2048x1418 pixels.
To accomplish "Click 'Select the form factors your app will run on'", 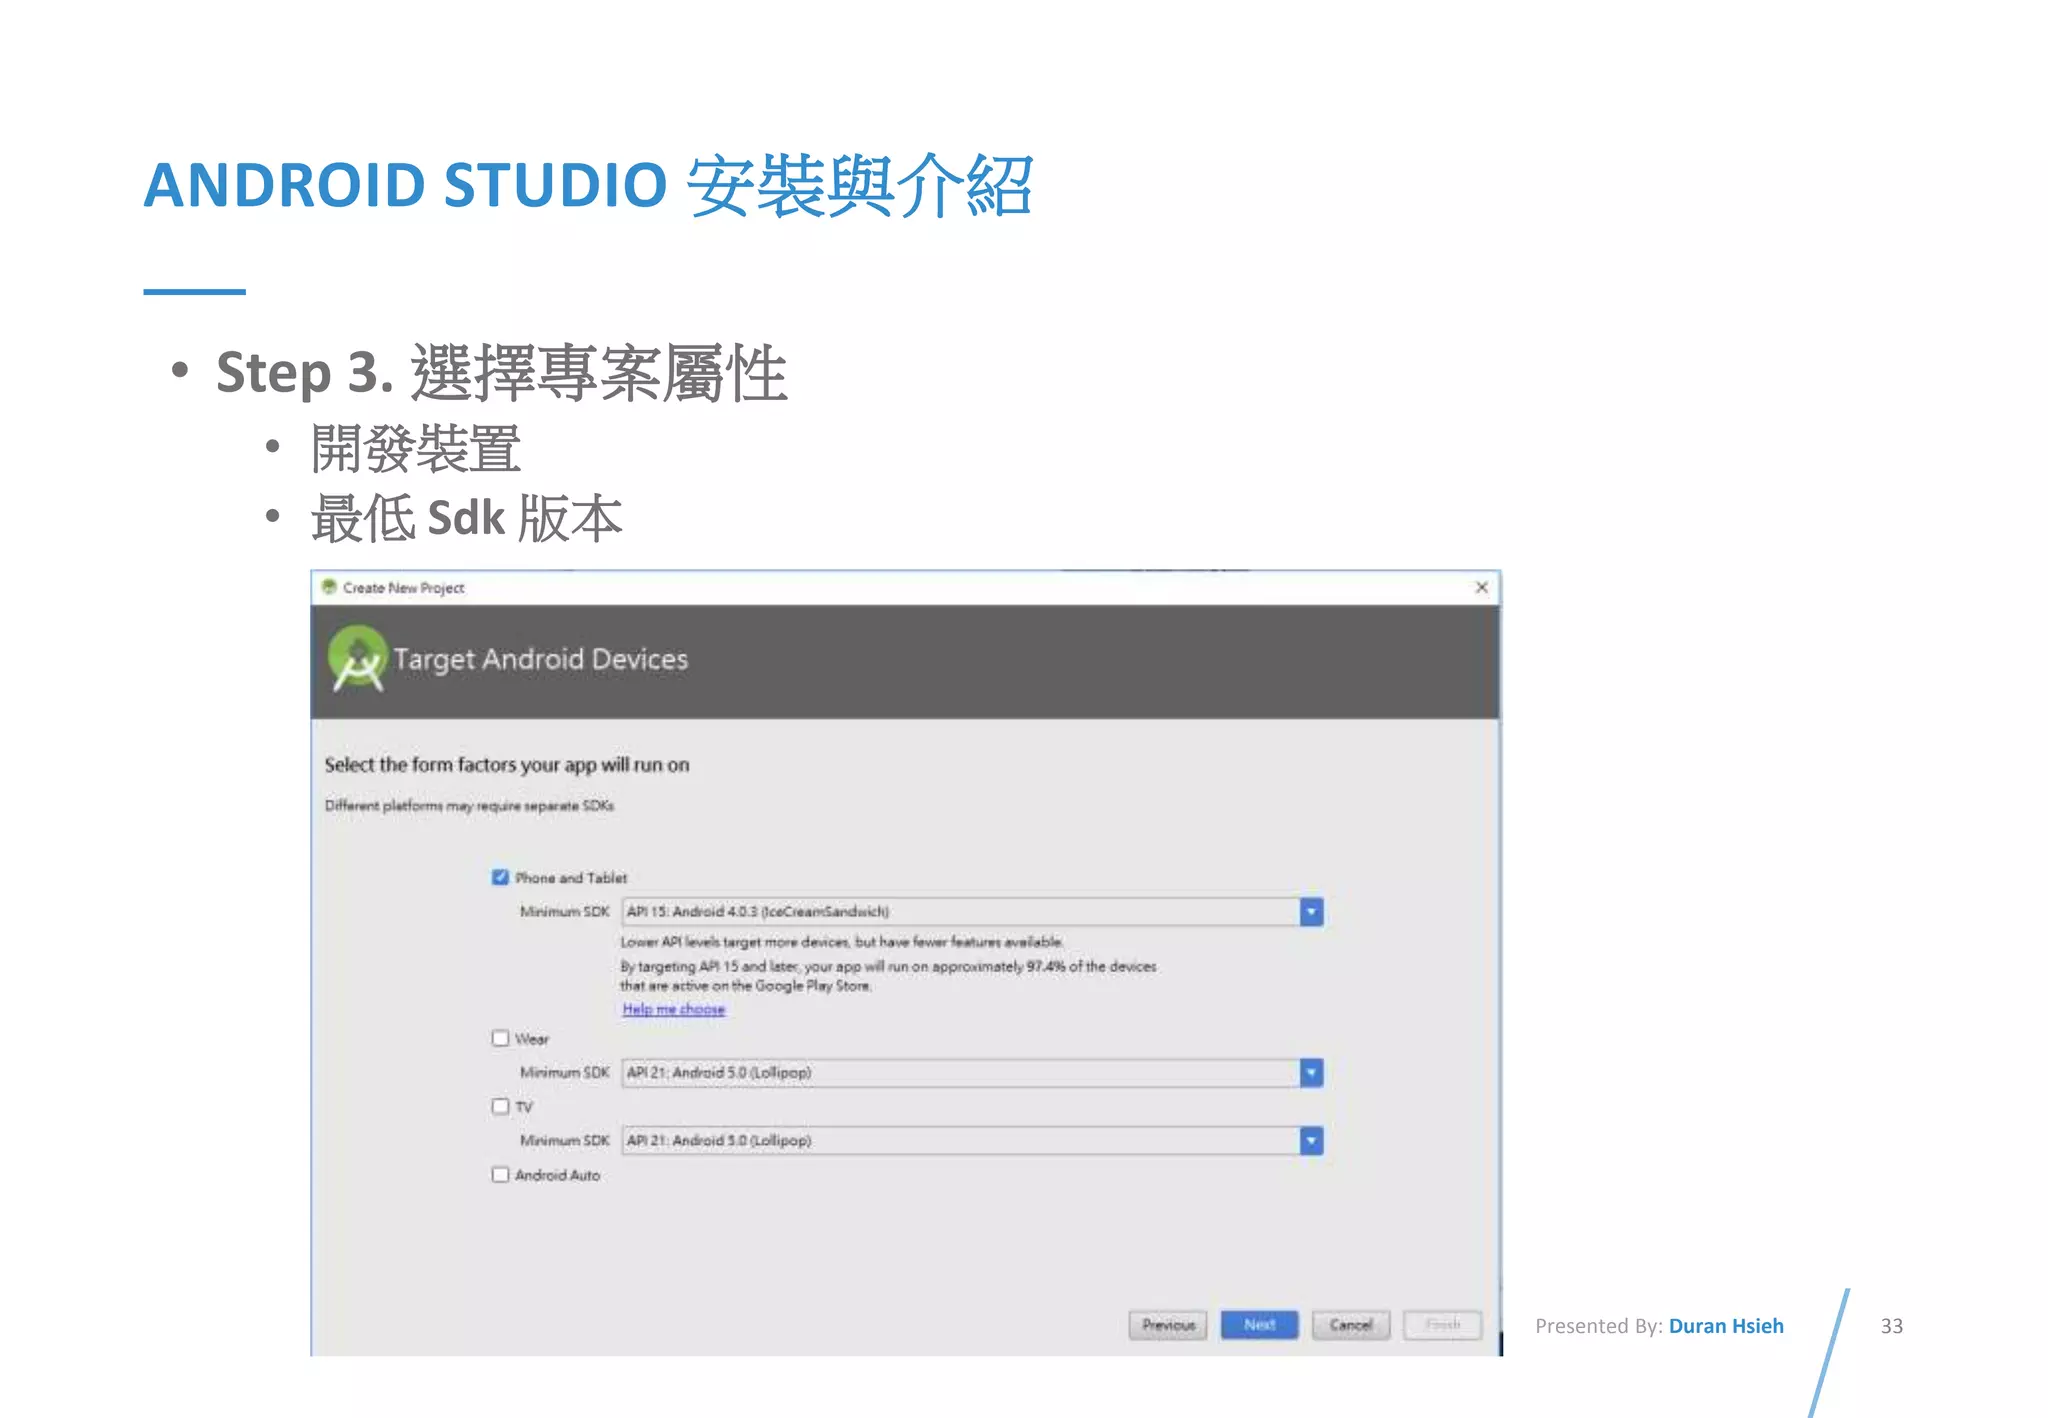I will (507, 765).
